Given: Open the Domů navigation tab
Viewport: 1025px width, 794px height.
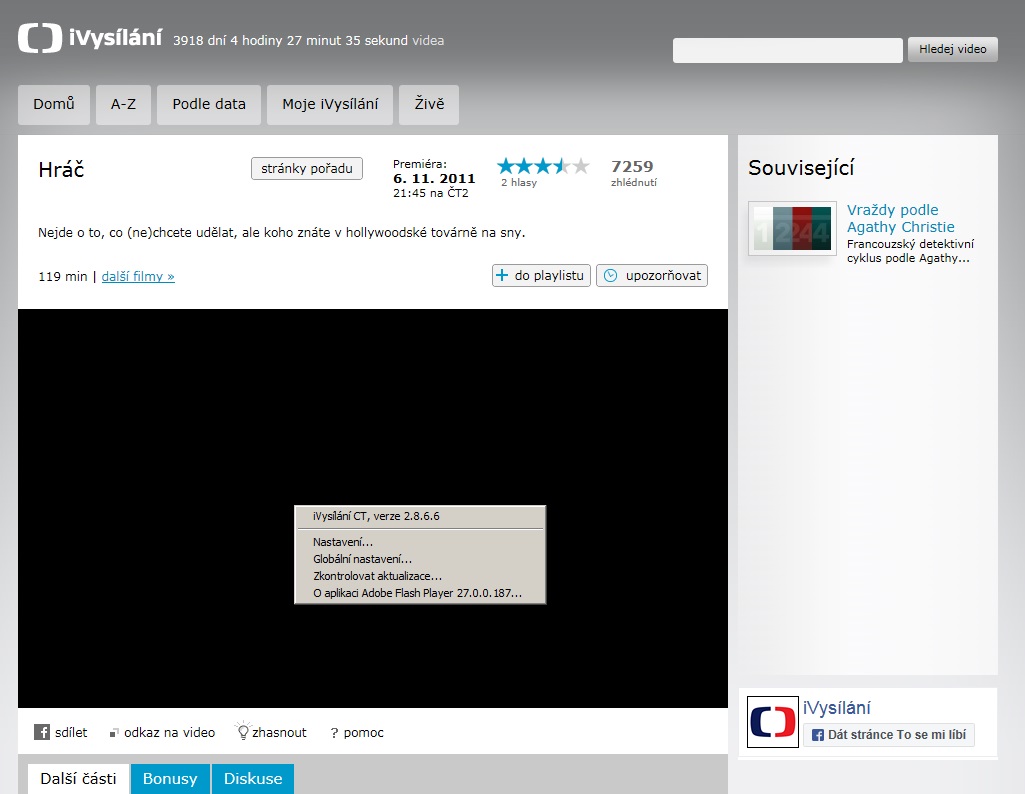Looking at the screenshot, I should (x=54, y=105).
